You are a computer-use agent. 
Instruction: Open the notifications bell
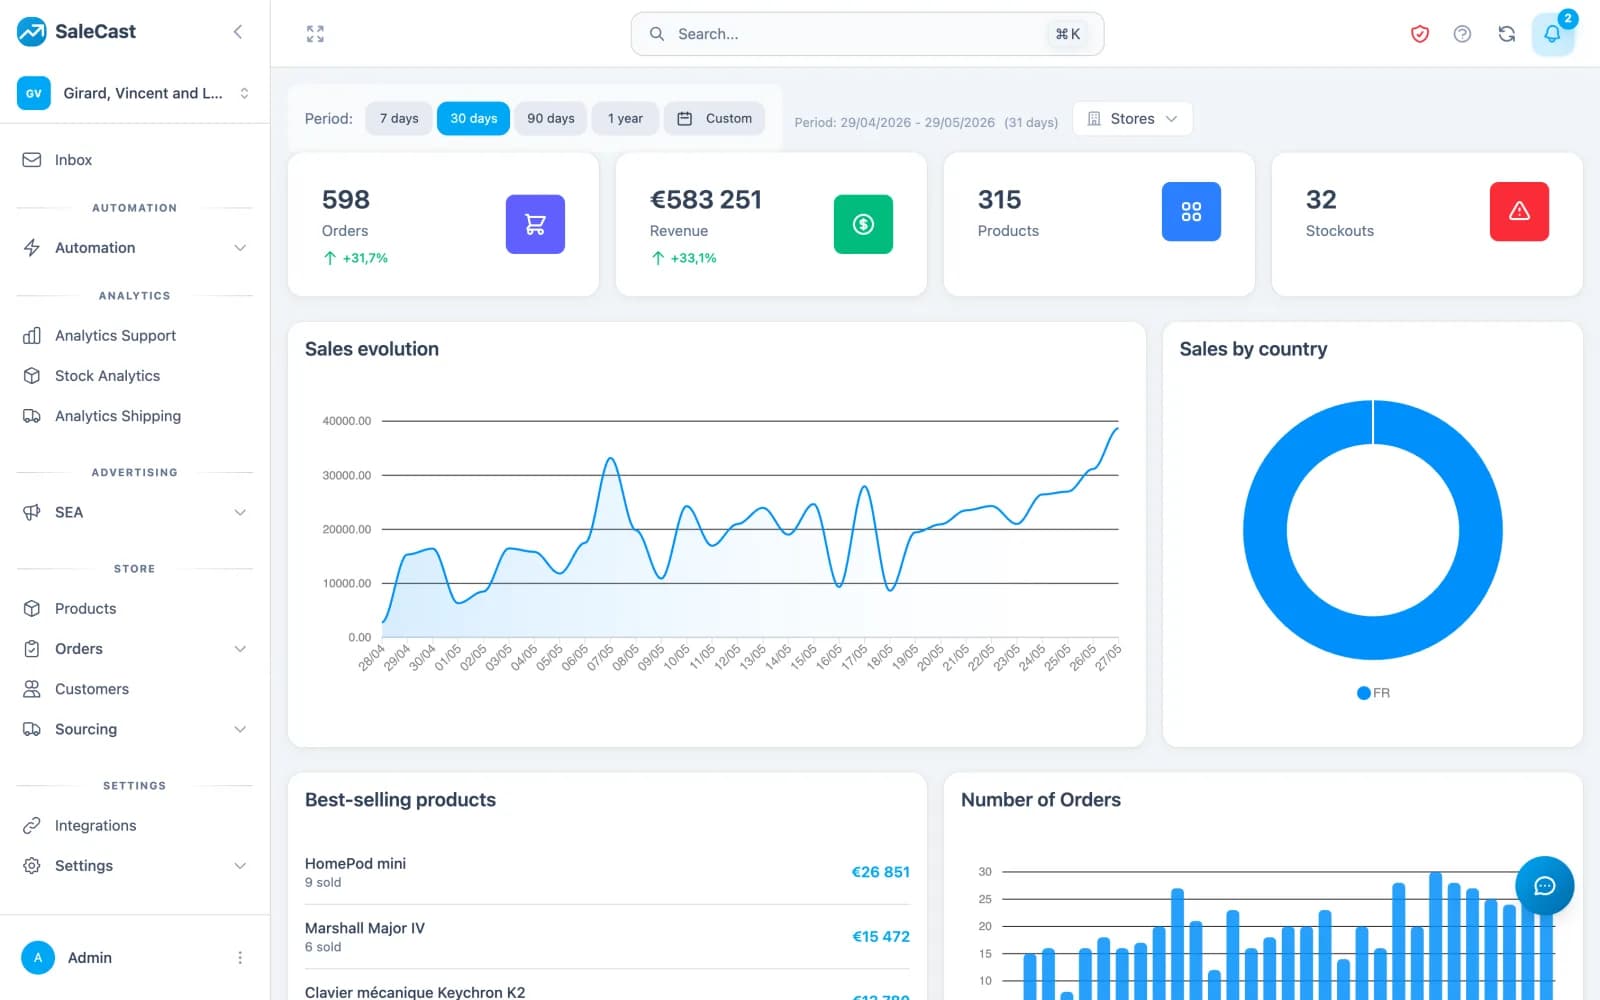click(1552, 34)
